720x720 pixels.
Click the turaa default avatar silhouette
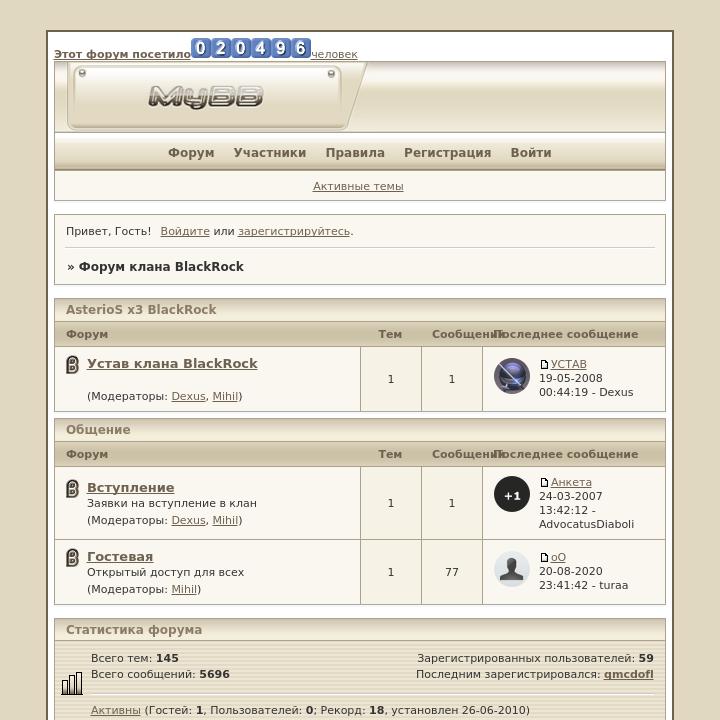tap(512, 569)
